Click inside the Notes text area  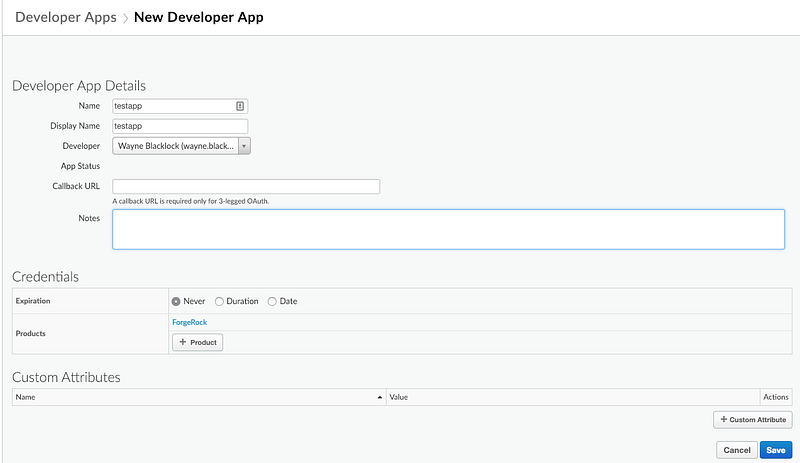448,229
